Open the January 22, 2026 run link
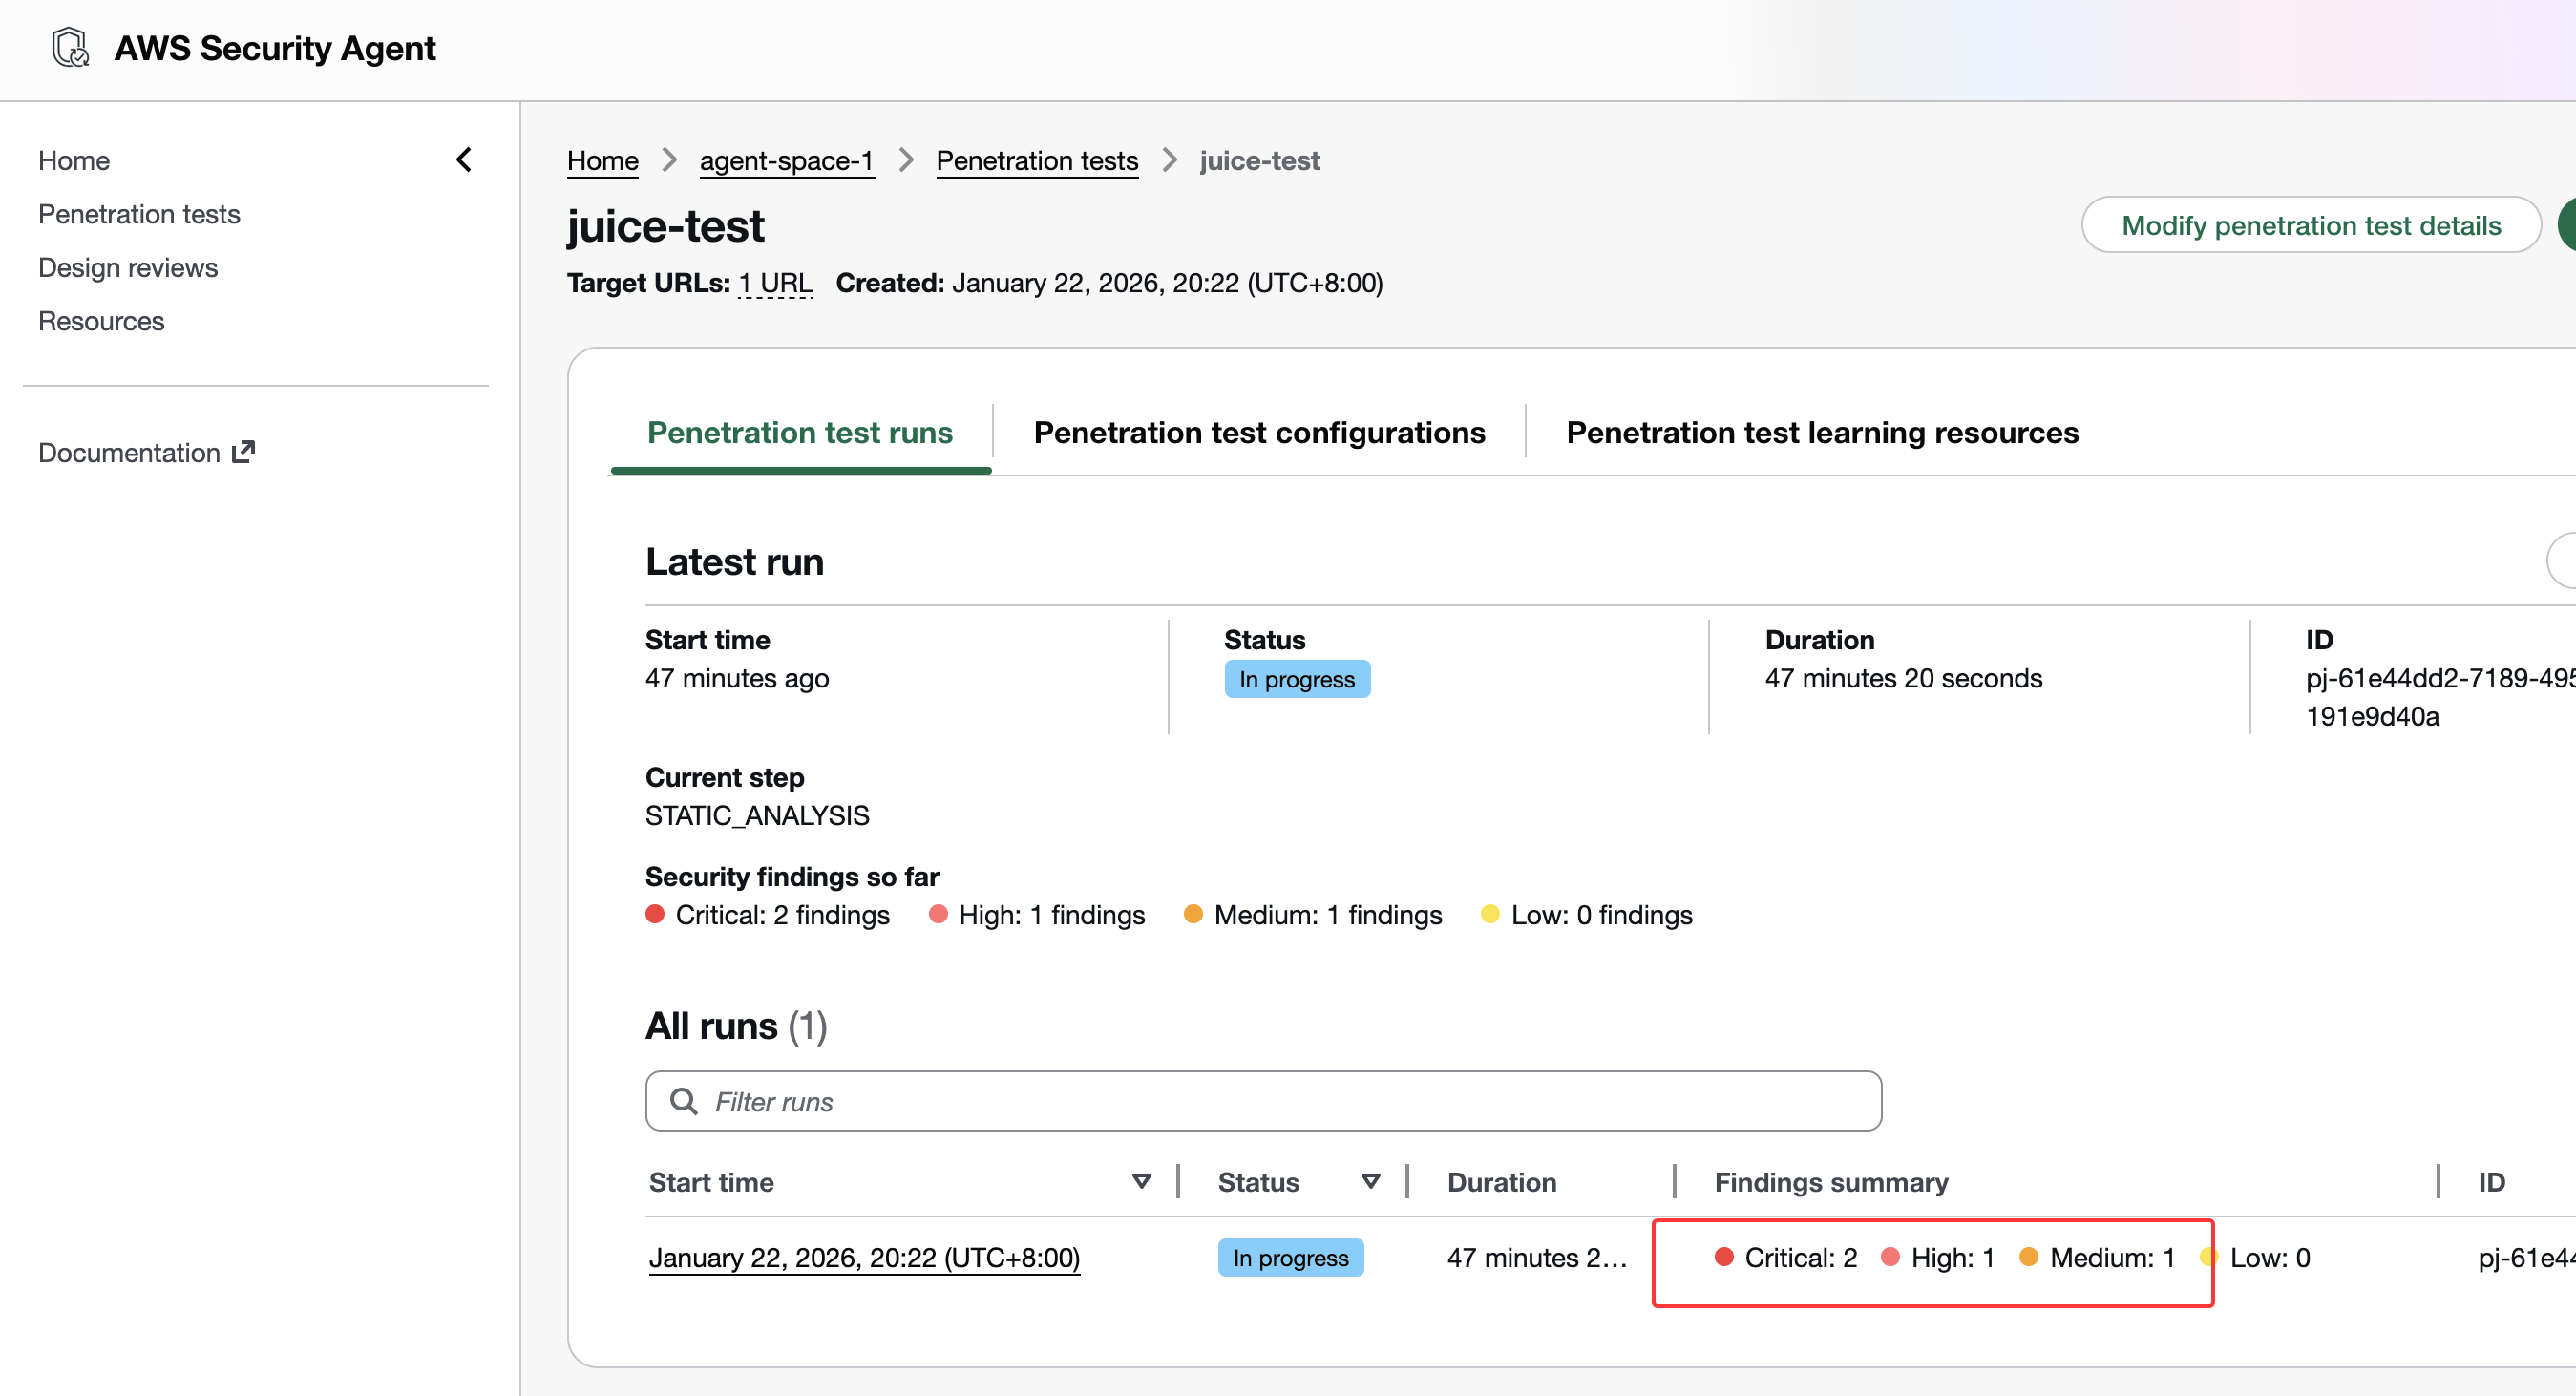The height and width of the screenshot is (1396, 2576). (864, 1257)
